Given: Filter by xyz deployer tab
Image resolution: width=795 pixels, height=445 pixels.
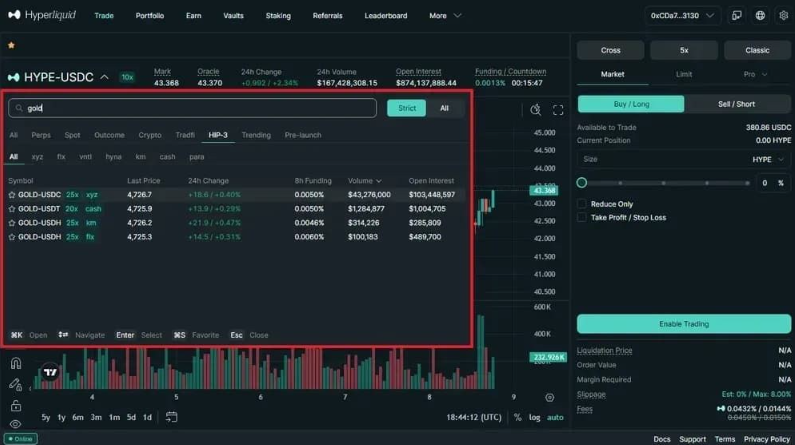Looking at the screenshot, I should pyautogui.click(x=37, y=157).
